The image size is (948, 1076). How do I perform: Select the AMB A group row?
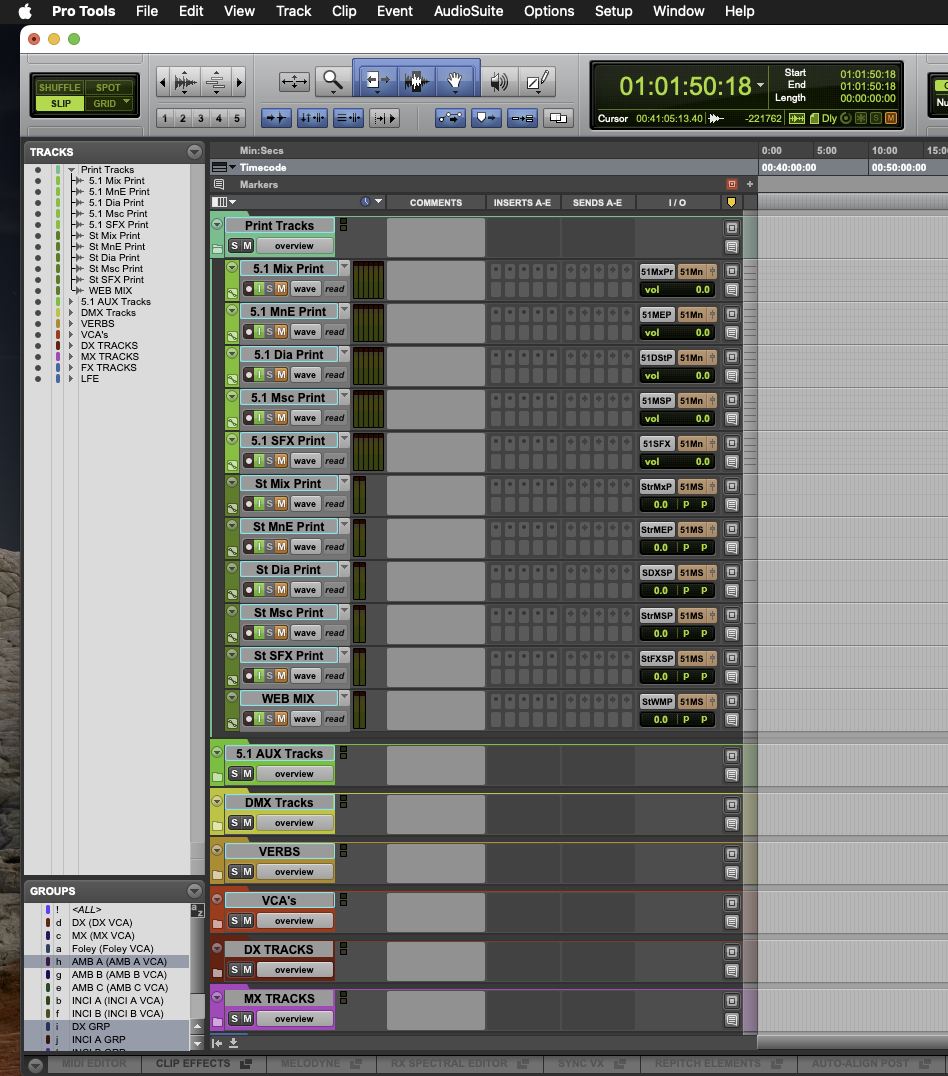(106, 961)
